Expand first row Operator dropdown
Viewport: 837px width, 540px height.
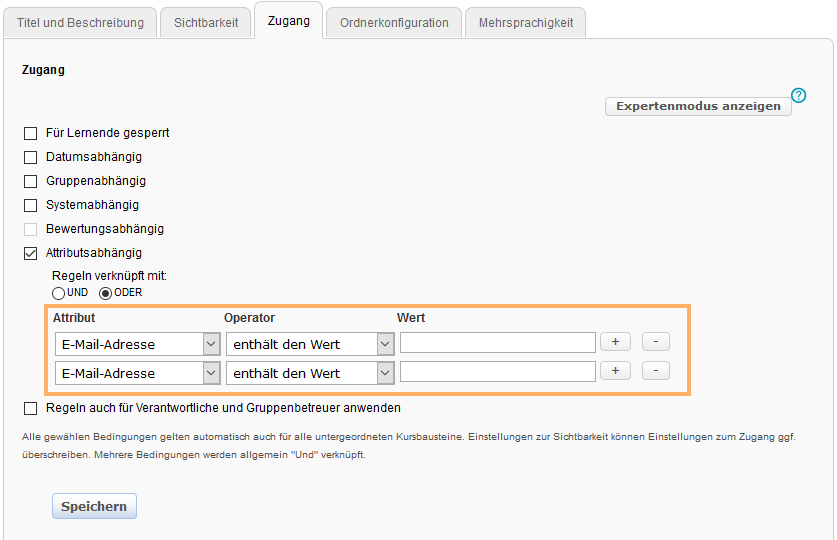[x=310, y=344]
